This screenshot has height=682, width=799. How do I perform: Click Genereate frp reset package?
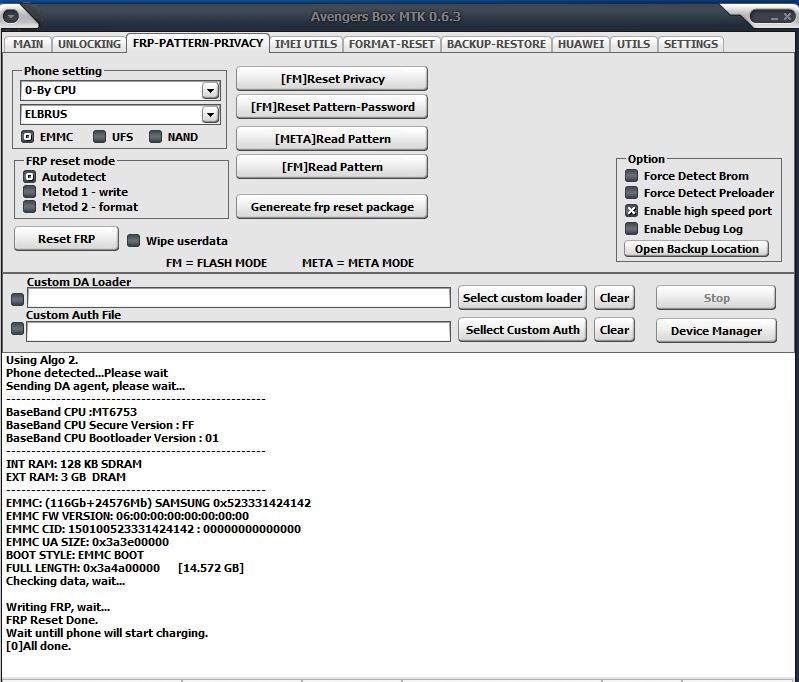coord(332,207)
